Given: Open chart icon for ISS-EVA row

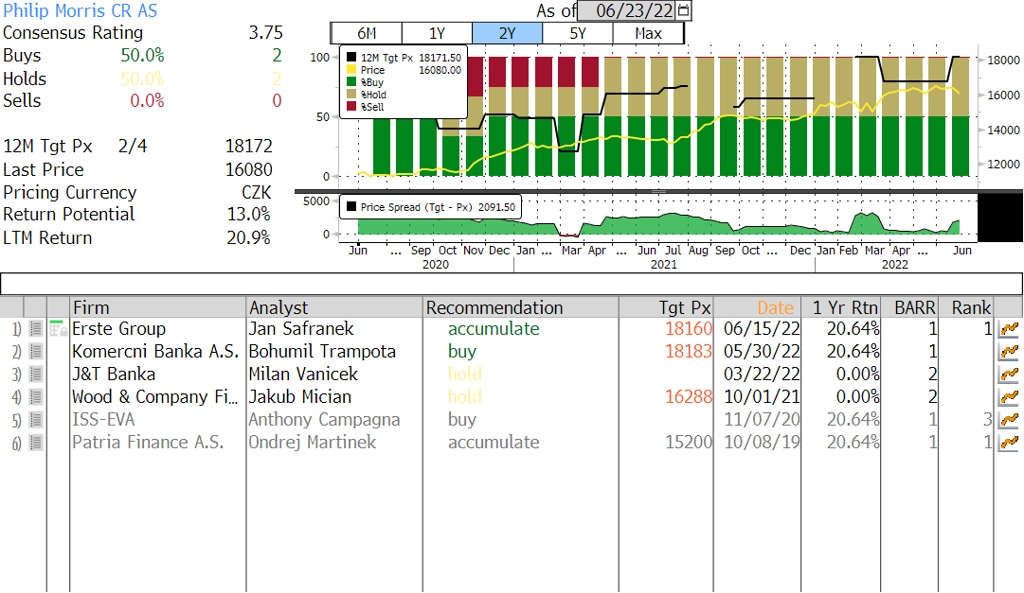Looking at the screenshot, I should point(1009,420).
